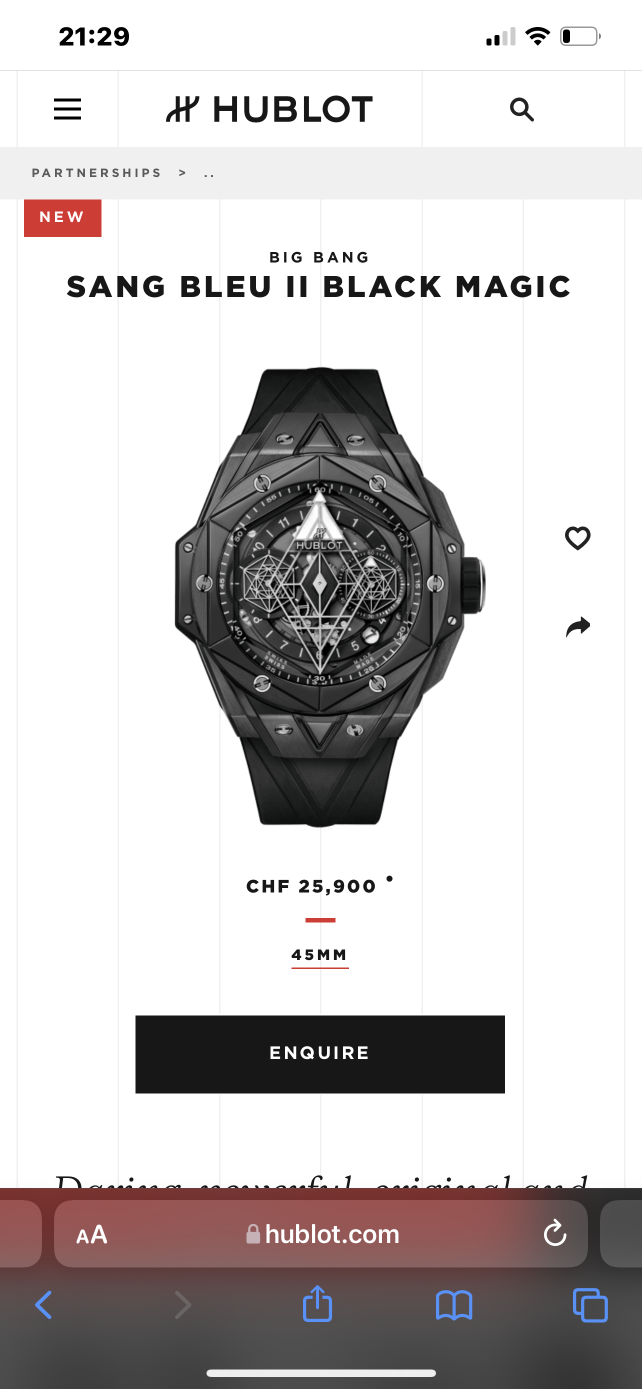Go back with Safari back arrow
642x1389 pixels.
point(43,1304)
